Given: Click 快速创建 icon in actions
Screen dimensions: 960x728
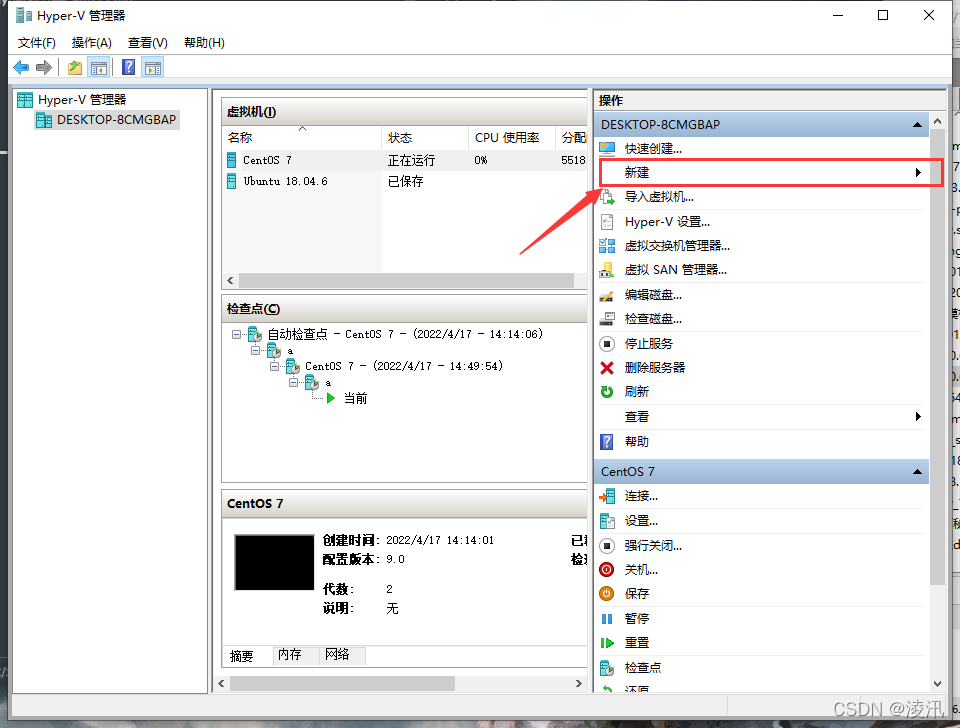Looking at the screenshot, I should point(607,149).
